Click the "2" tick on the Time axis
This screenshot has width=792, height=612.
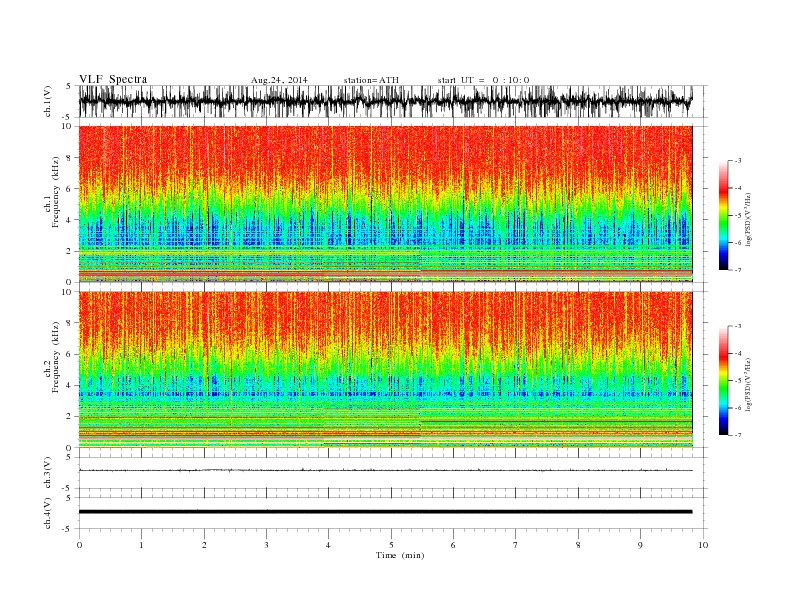204,545
